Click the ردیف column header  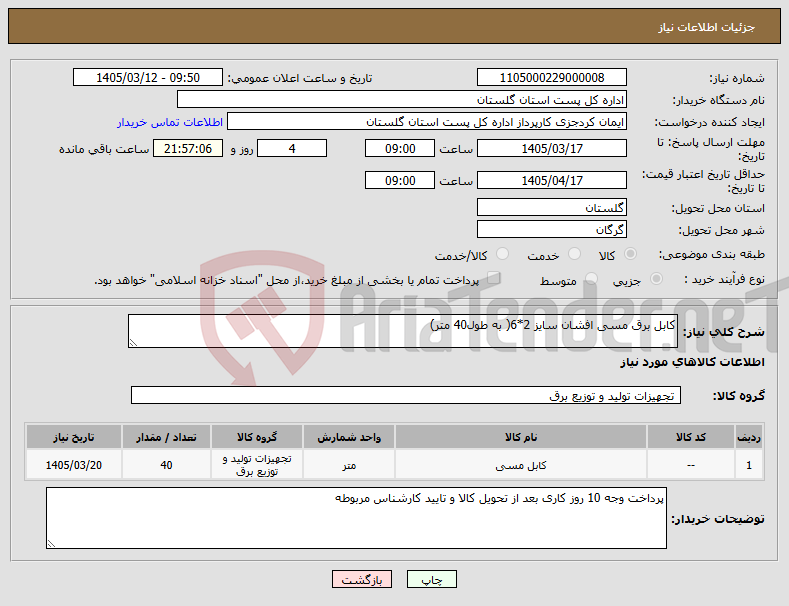tap(749, 437)
